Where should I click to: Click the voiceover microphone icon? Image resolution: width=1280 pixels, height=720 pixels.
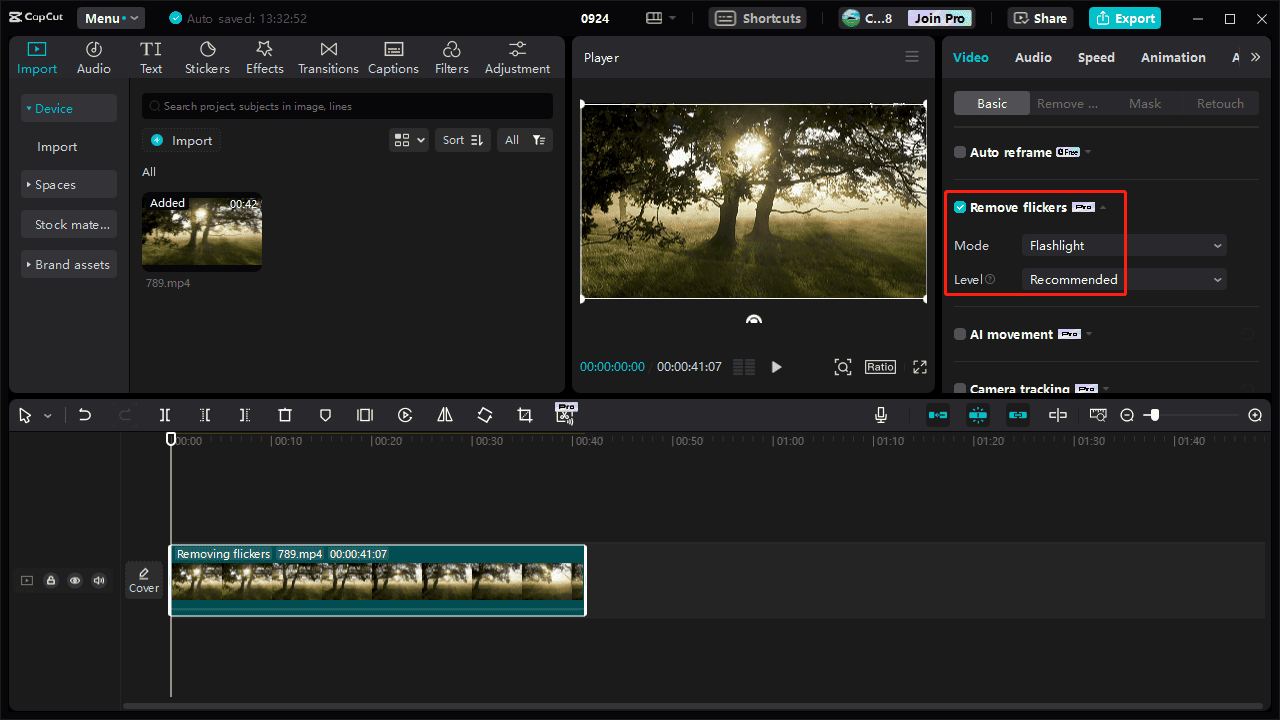pyautogui.click(x=880, y=415)
